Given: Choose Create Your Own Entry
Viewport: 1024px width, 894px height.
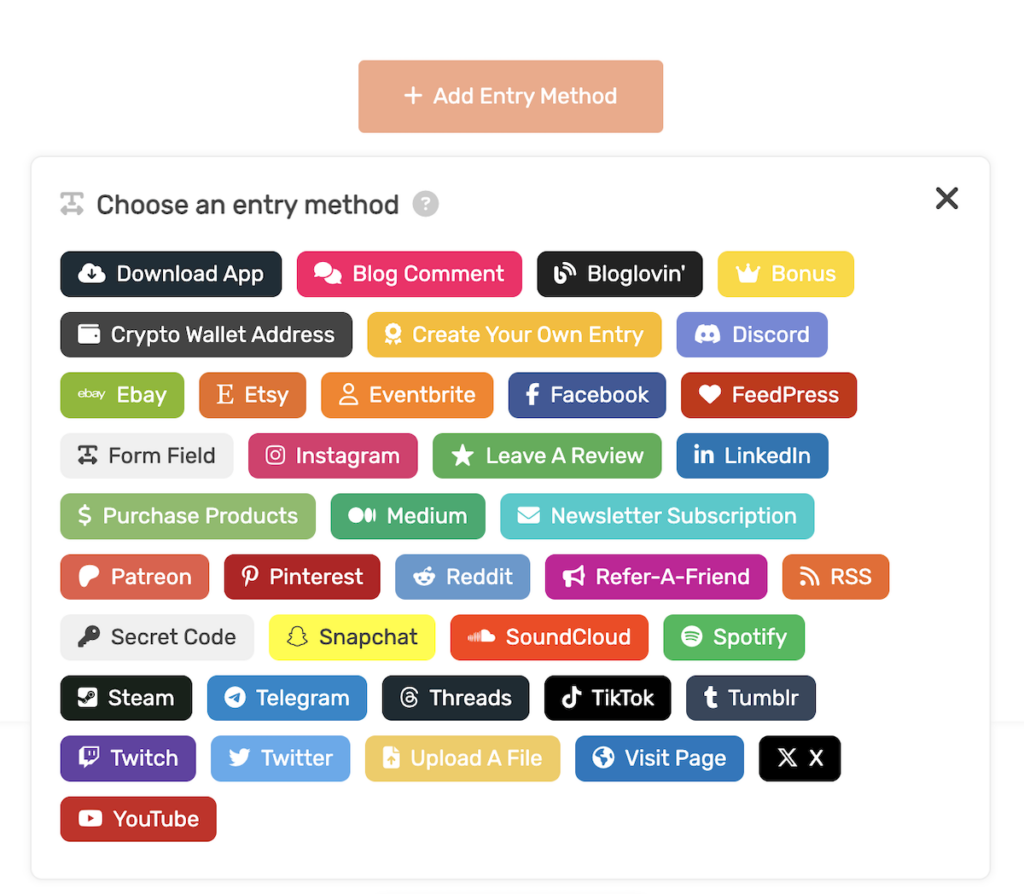Looking at the screenshot, I should click(514, 335).
